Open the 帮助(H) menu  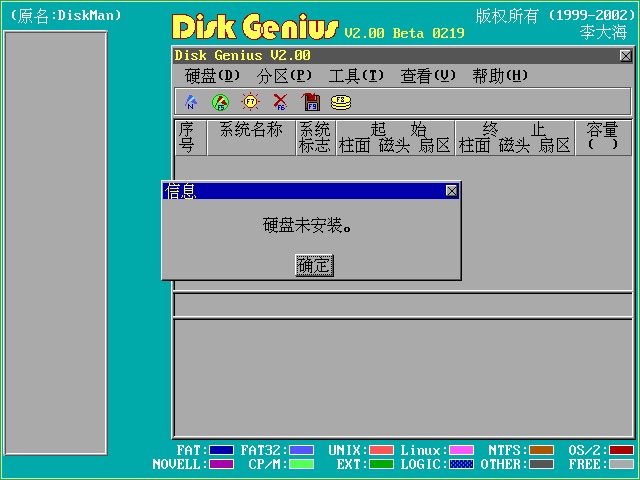500,76
